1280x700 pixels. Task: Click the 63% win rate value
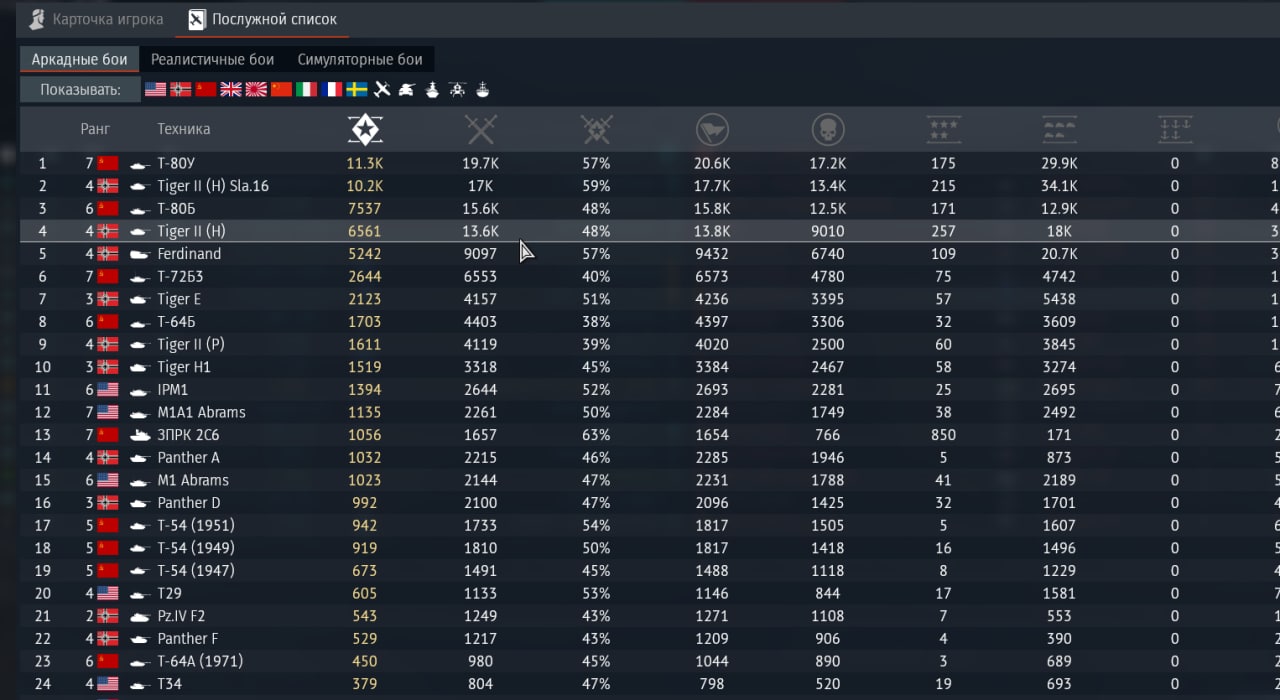point(597,435)
